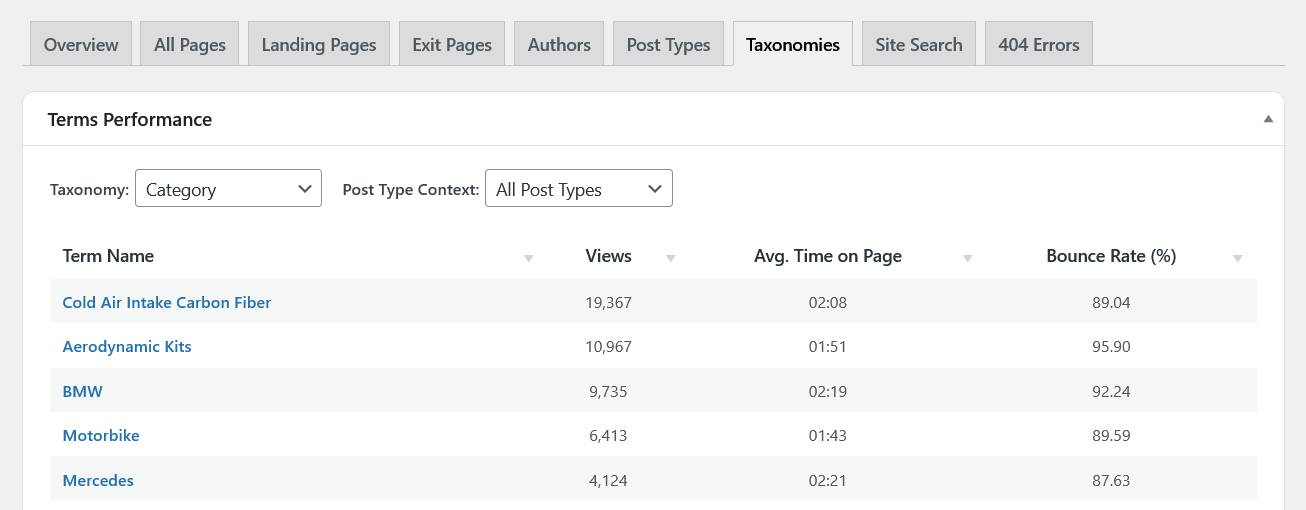1306x510 pixels.
Task: Click the Views column header
Action: tap(609, 256)
